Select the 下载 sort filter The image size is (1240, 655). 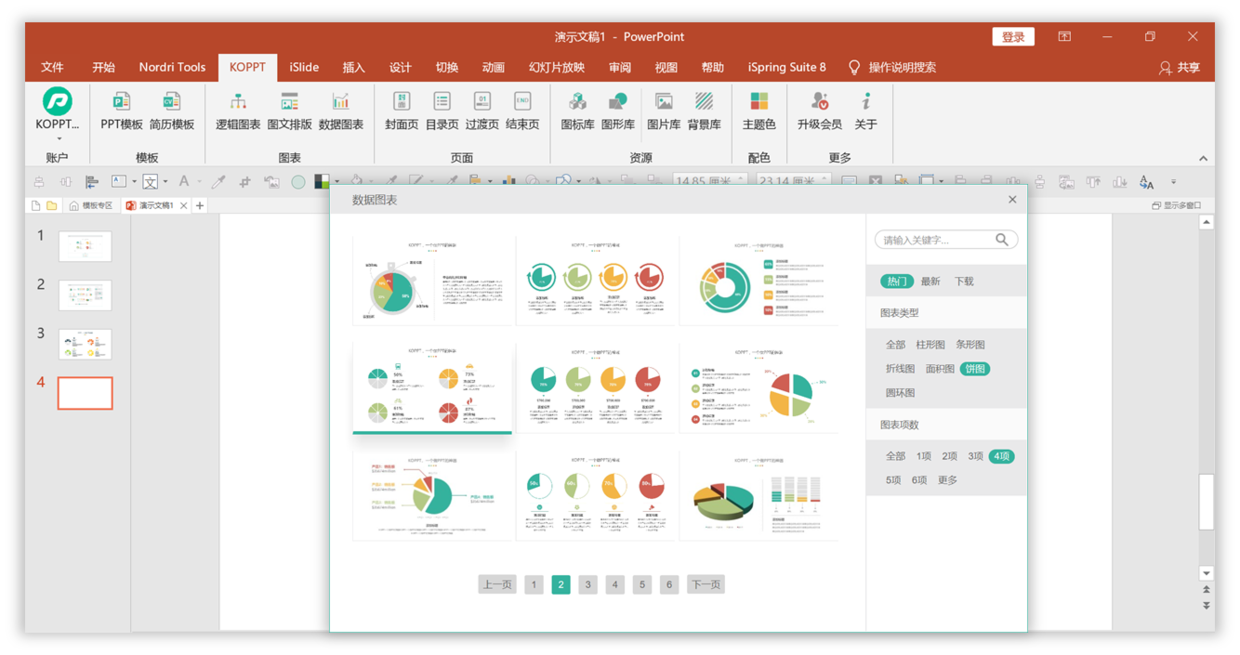click(x=964, y=281)
